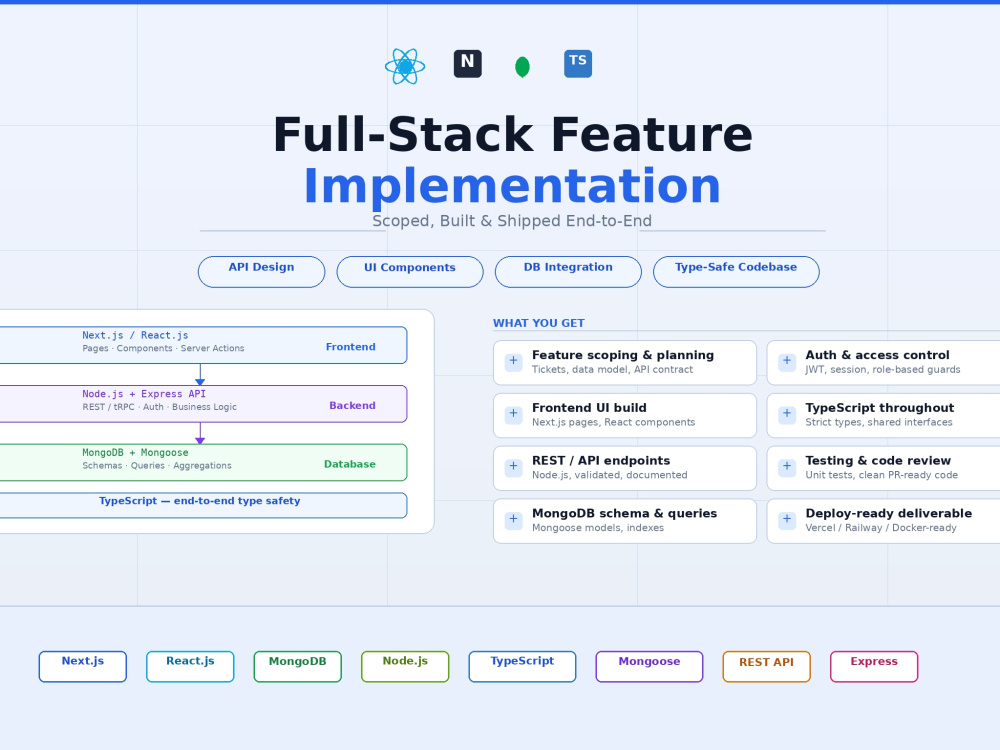Click the React.js tech tag
Screen dimensions: 1000x750
pos(190,666)
